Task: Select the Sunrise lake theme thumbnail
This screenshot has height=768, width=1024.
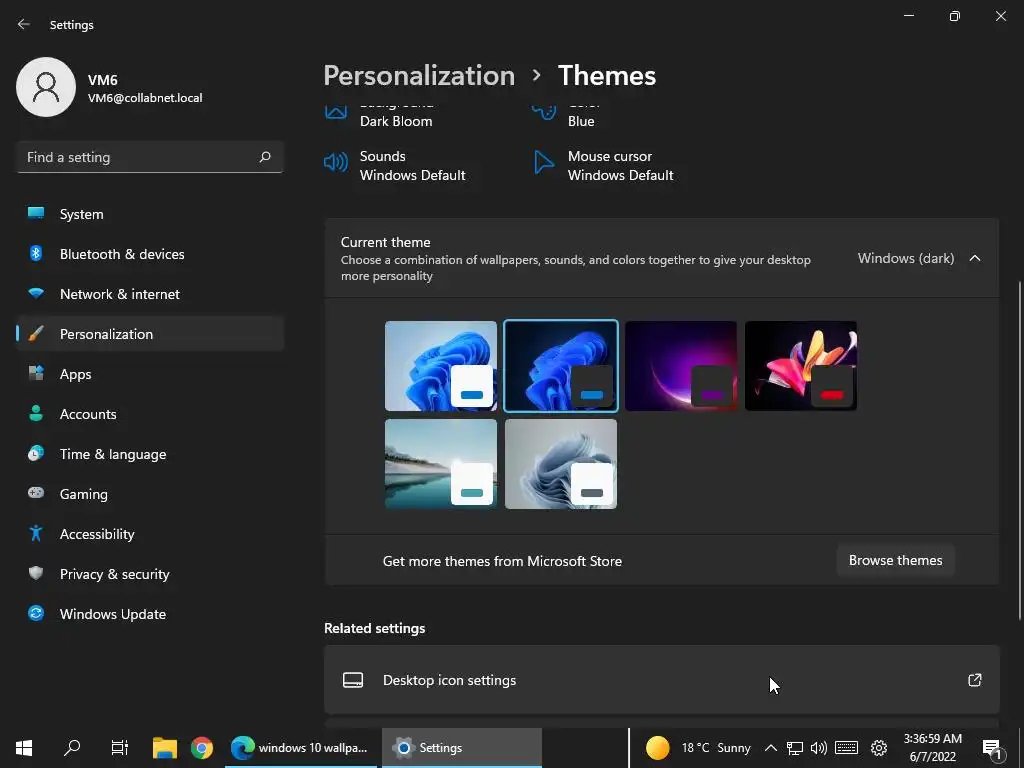Action: pyautogui.click(x=441, y=464)
